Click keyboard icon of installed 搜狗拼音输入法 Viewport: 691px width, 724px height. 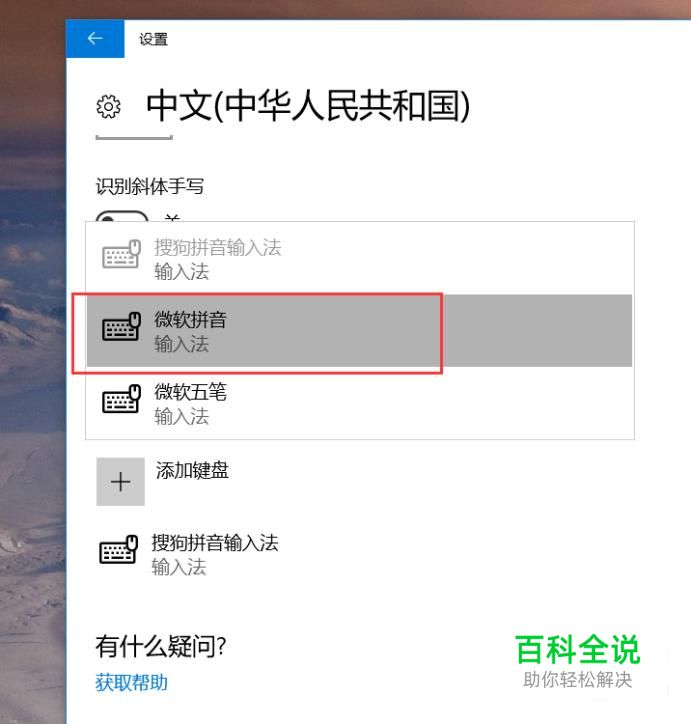[119, 549]
